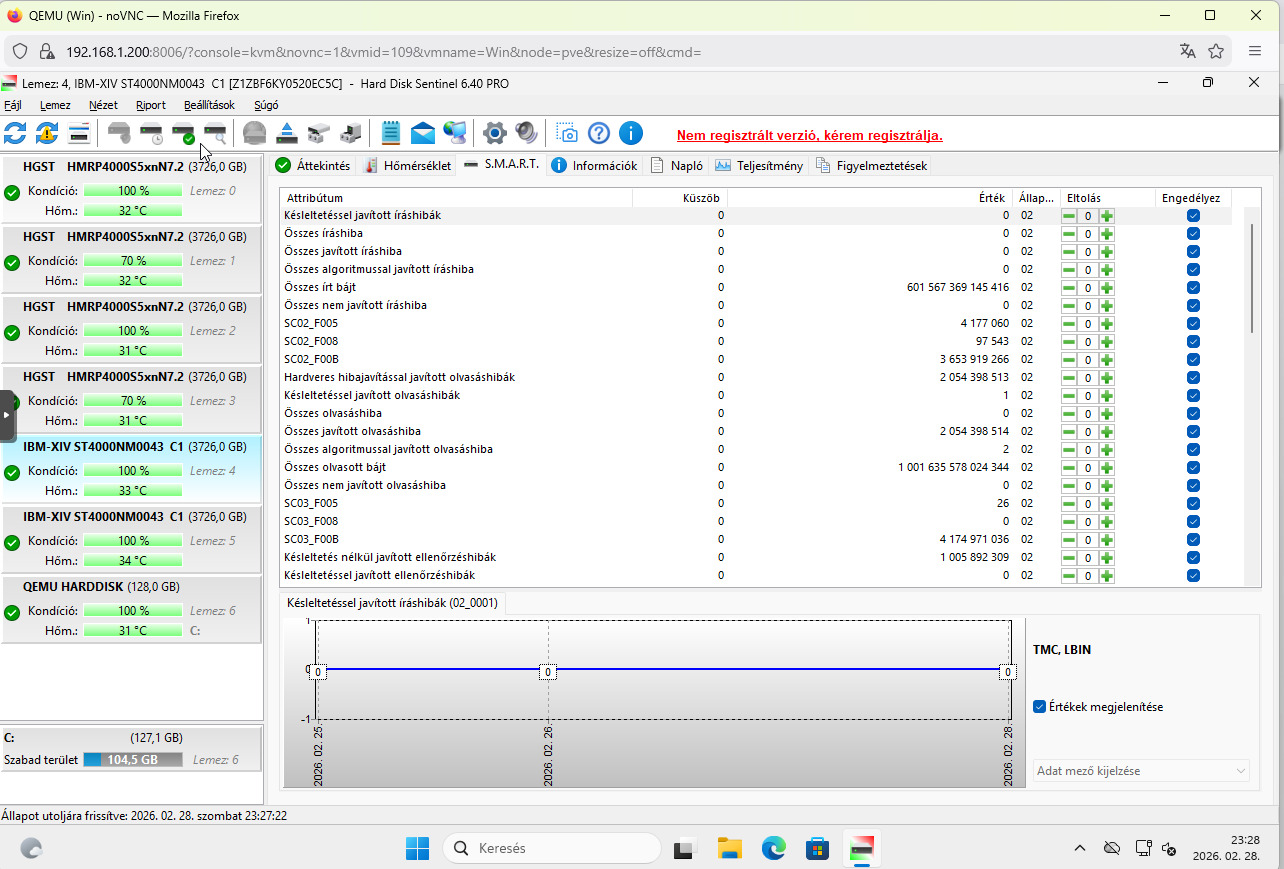This screenshot has height=869, width=1284.
Task: Click the speaker sound toolbar icon
Action: click(x=526, y=133)
